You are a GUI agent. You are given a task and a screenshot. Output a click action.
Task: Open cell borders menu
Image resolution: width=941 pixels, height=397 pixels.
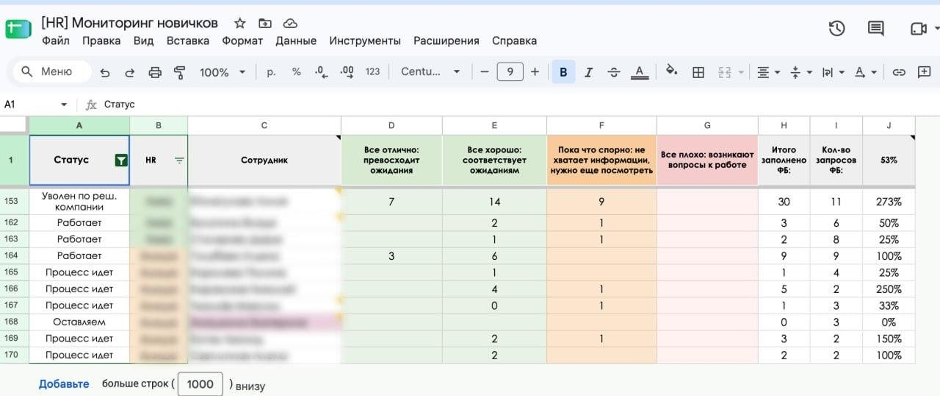(698, 73)
